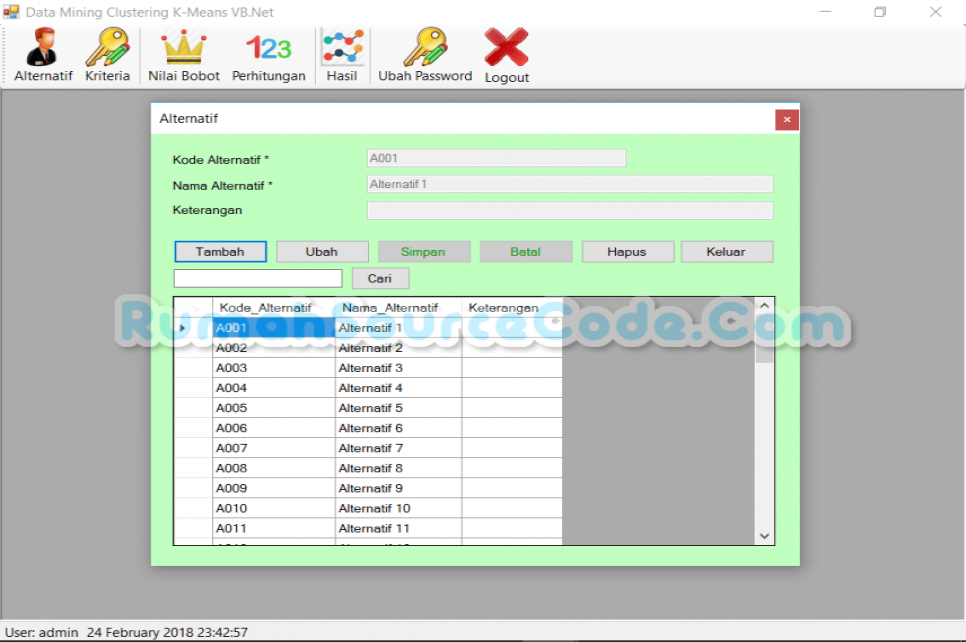Select the row with code A005
The width and height of the screenshot is (966, 642).
273,408
